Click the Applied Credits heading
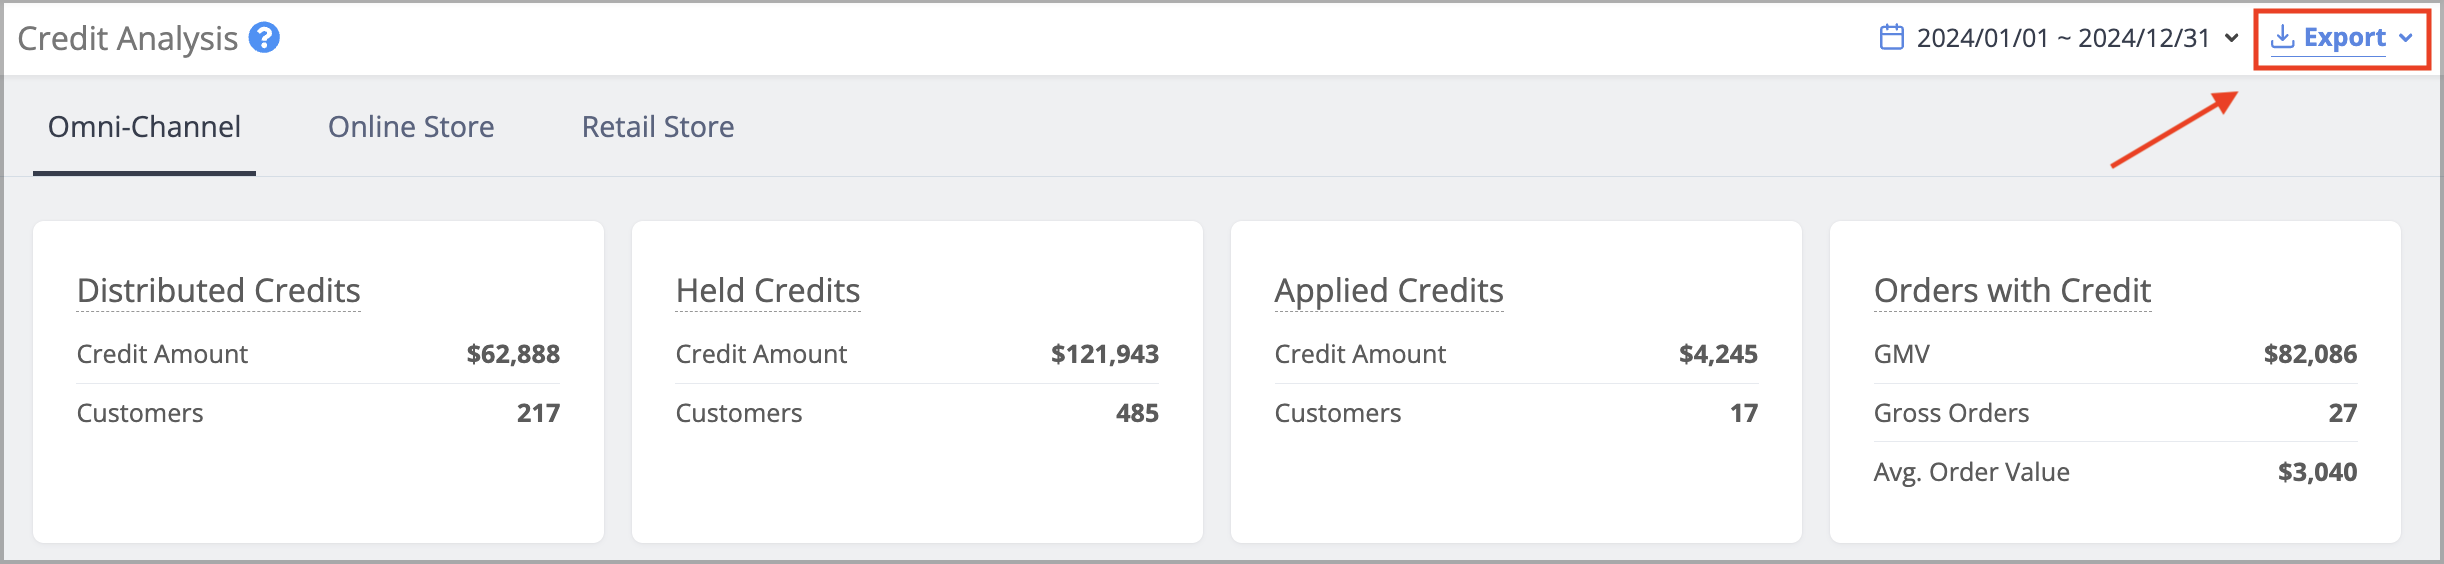Viewport: 2444px width, 564px height. click(1389, 291)
